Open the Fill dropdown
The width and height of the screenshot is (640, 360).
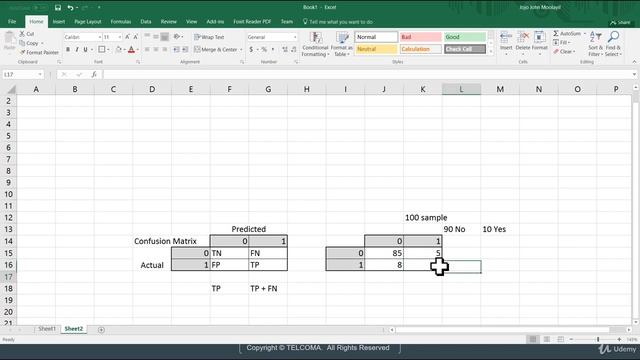coord(562,42)
